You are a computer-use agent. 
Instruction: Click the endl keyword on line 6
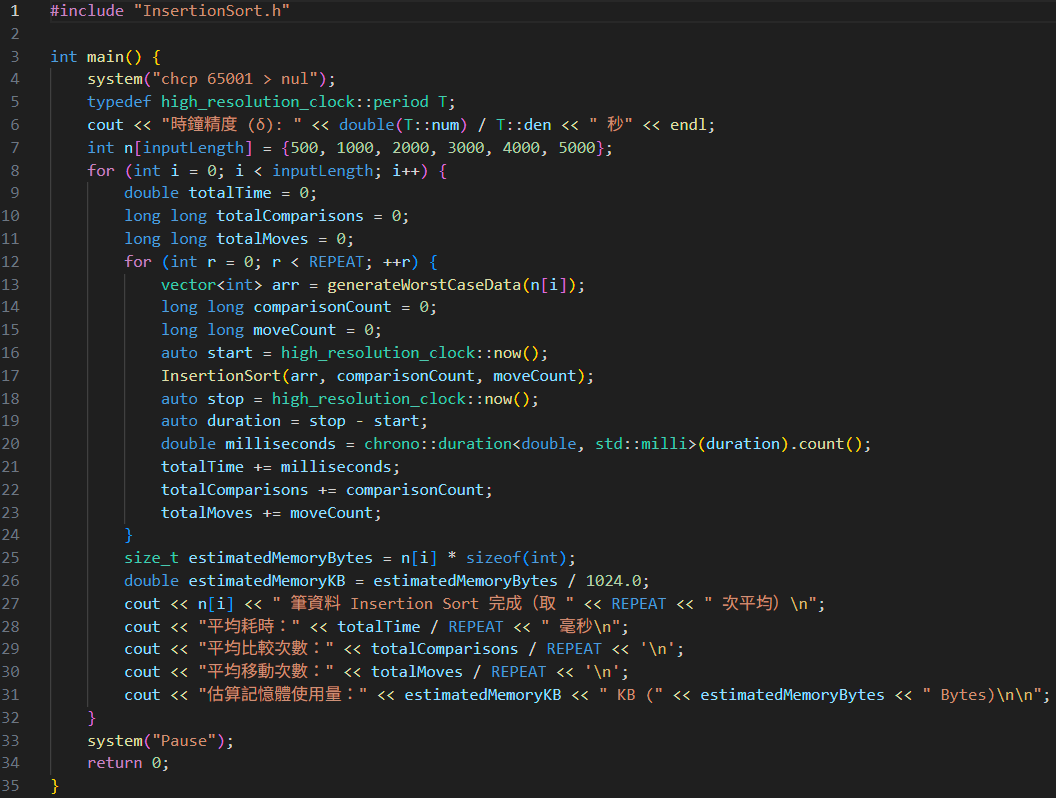coord(688,125)
